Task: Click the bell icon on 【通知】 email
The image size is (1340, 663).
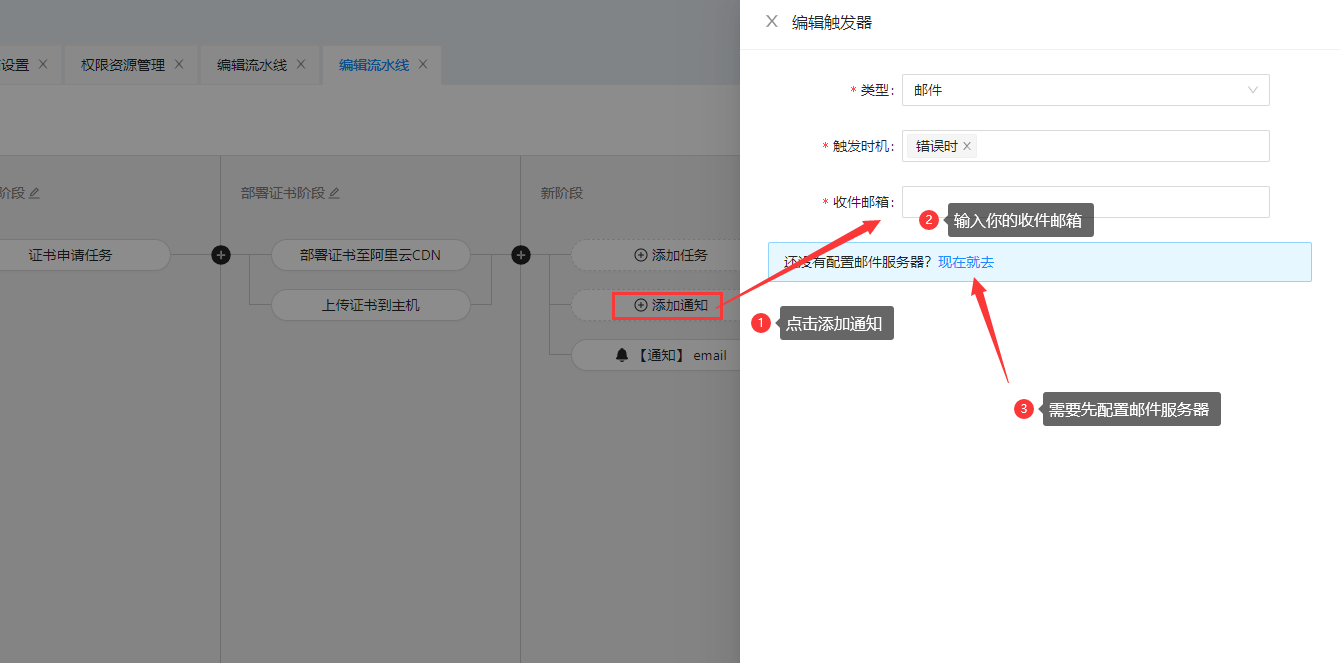Action: (622, 355)
